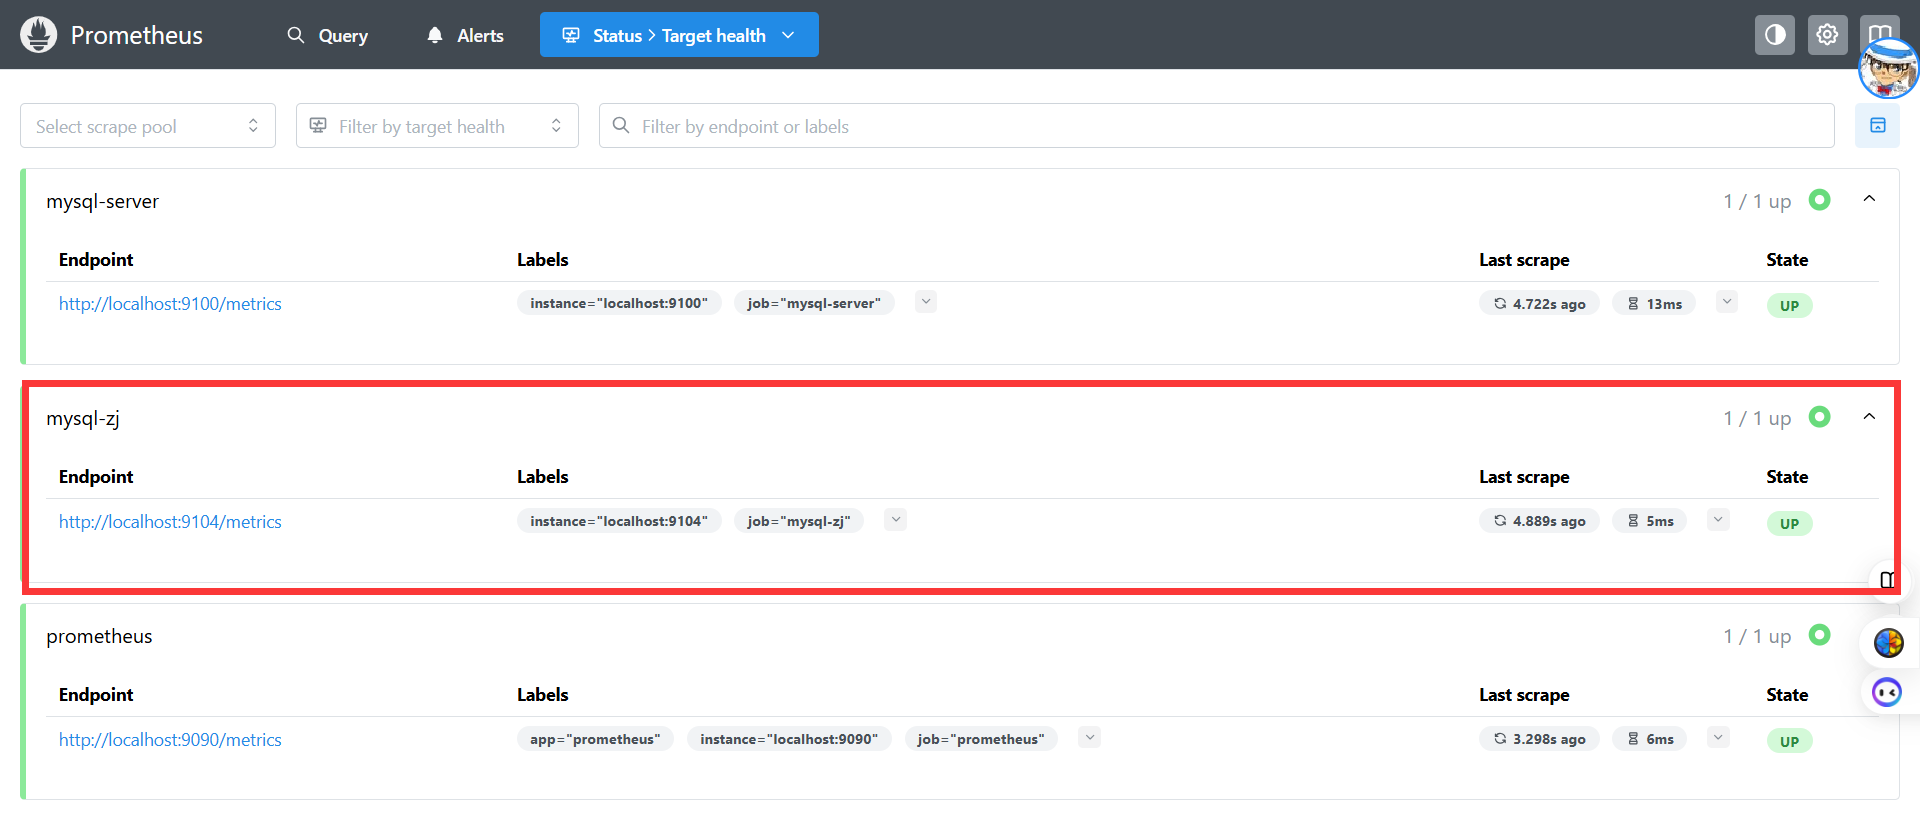Open the Alerts page

[x=465, y=35]
